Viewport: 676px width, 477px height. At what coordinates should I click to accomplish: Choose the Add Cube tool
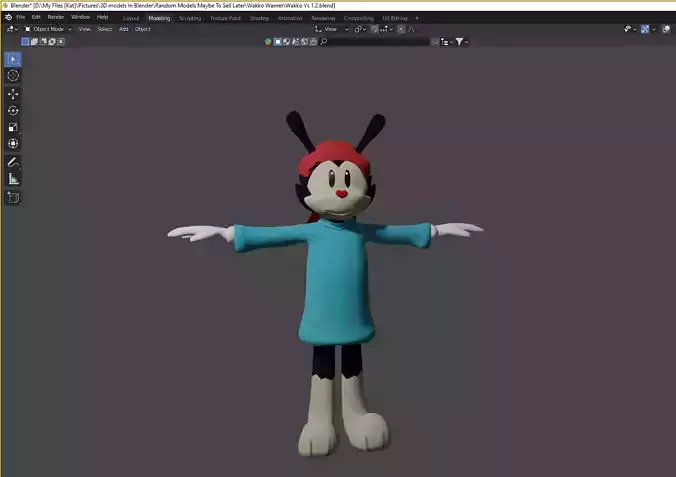pyautogui.click(x=13, y=198)
